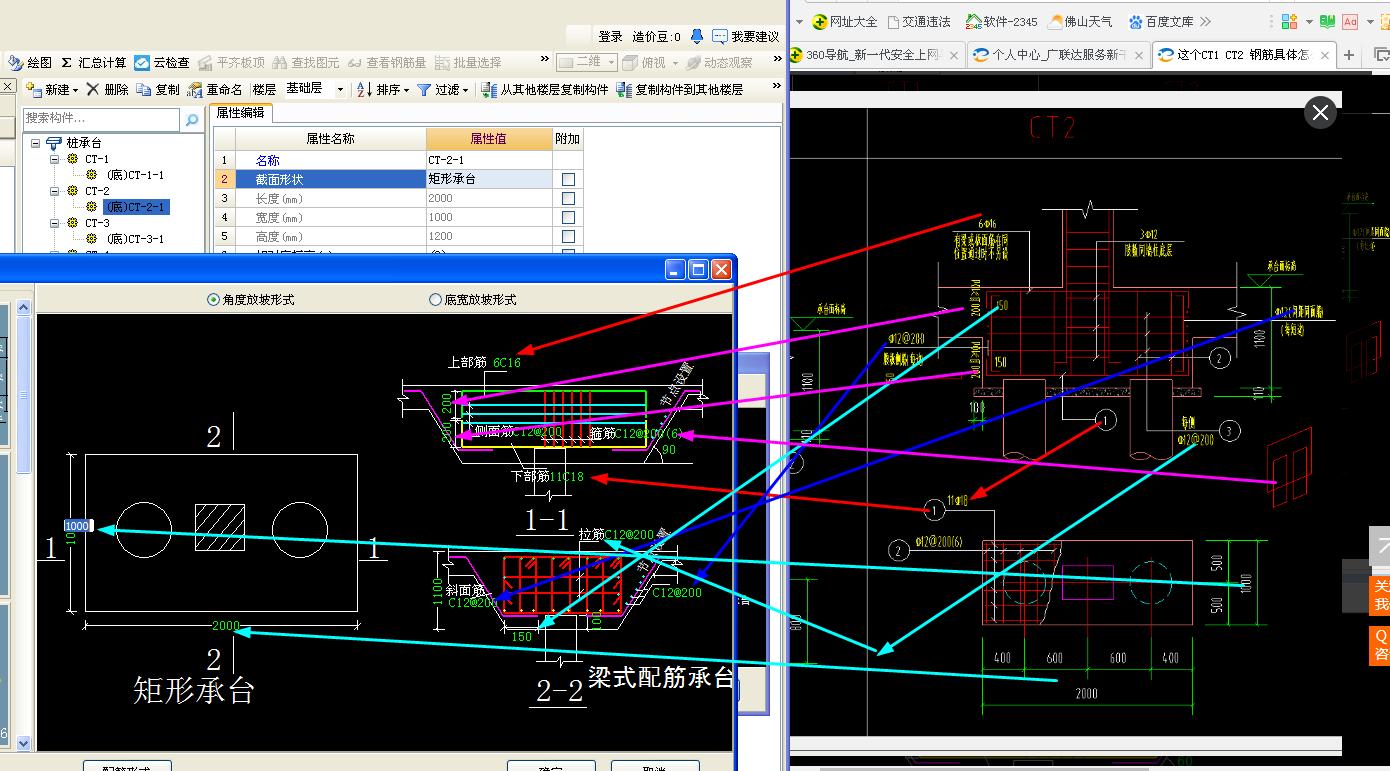Screen dimensions: 1390x771
Task: Tick the 附加 checkbox for 高度(mm)
Action: 568,236
